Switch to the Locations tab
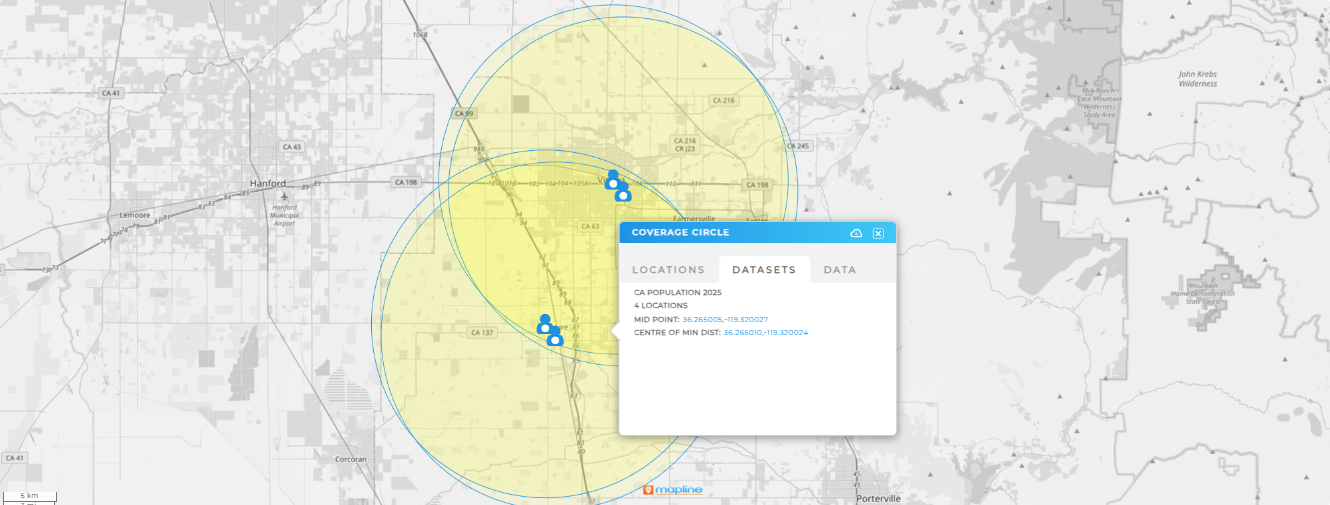 point(668,270)
